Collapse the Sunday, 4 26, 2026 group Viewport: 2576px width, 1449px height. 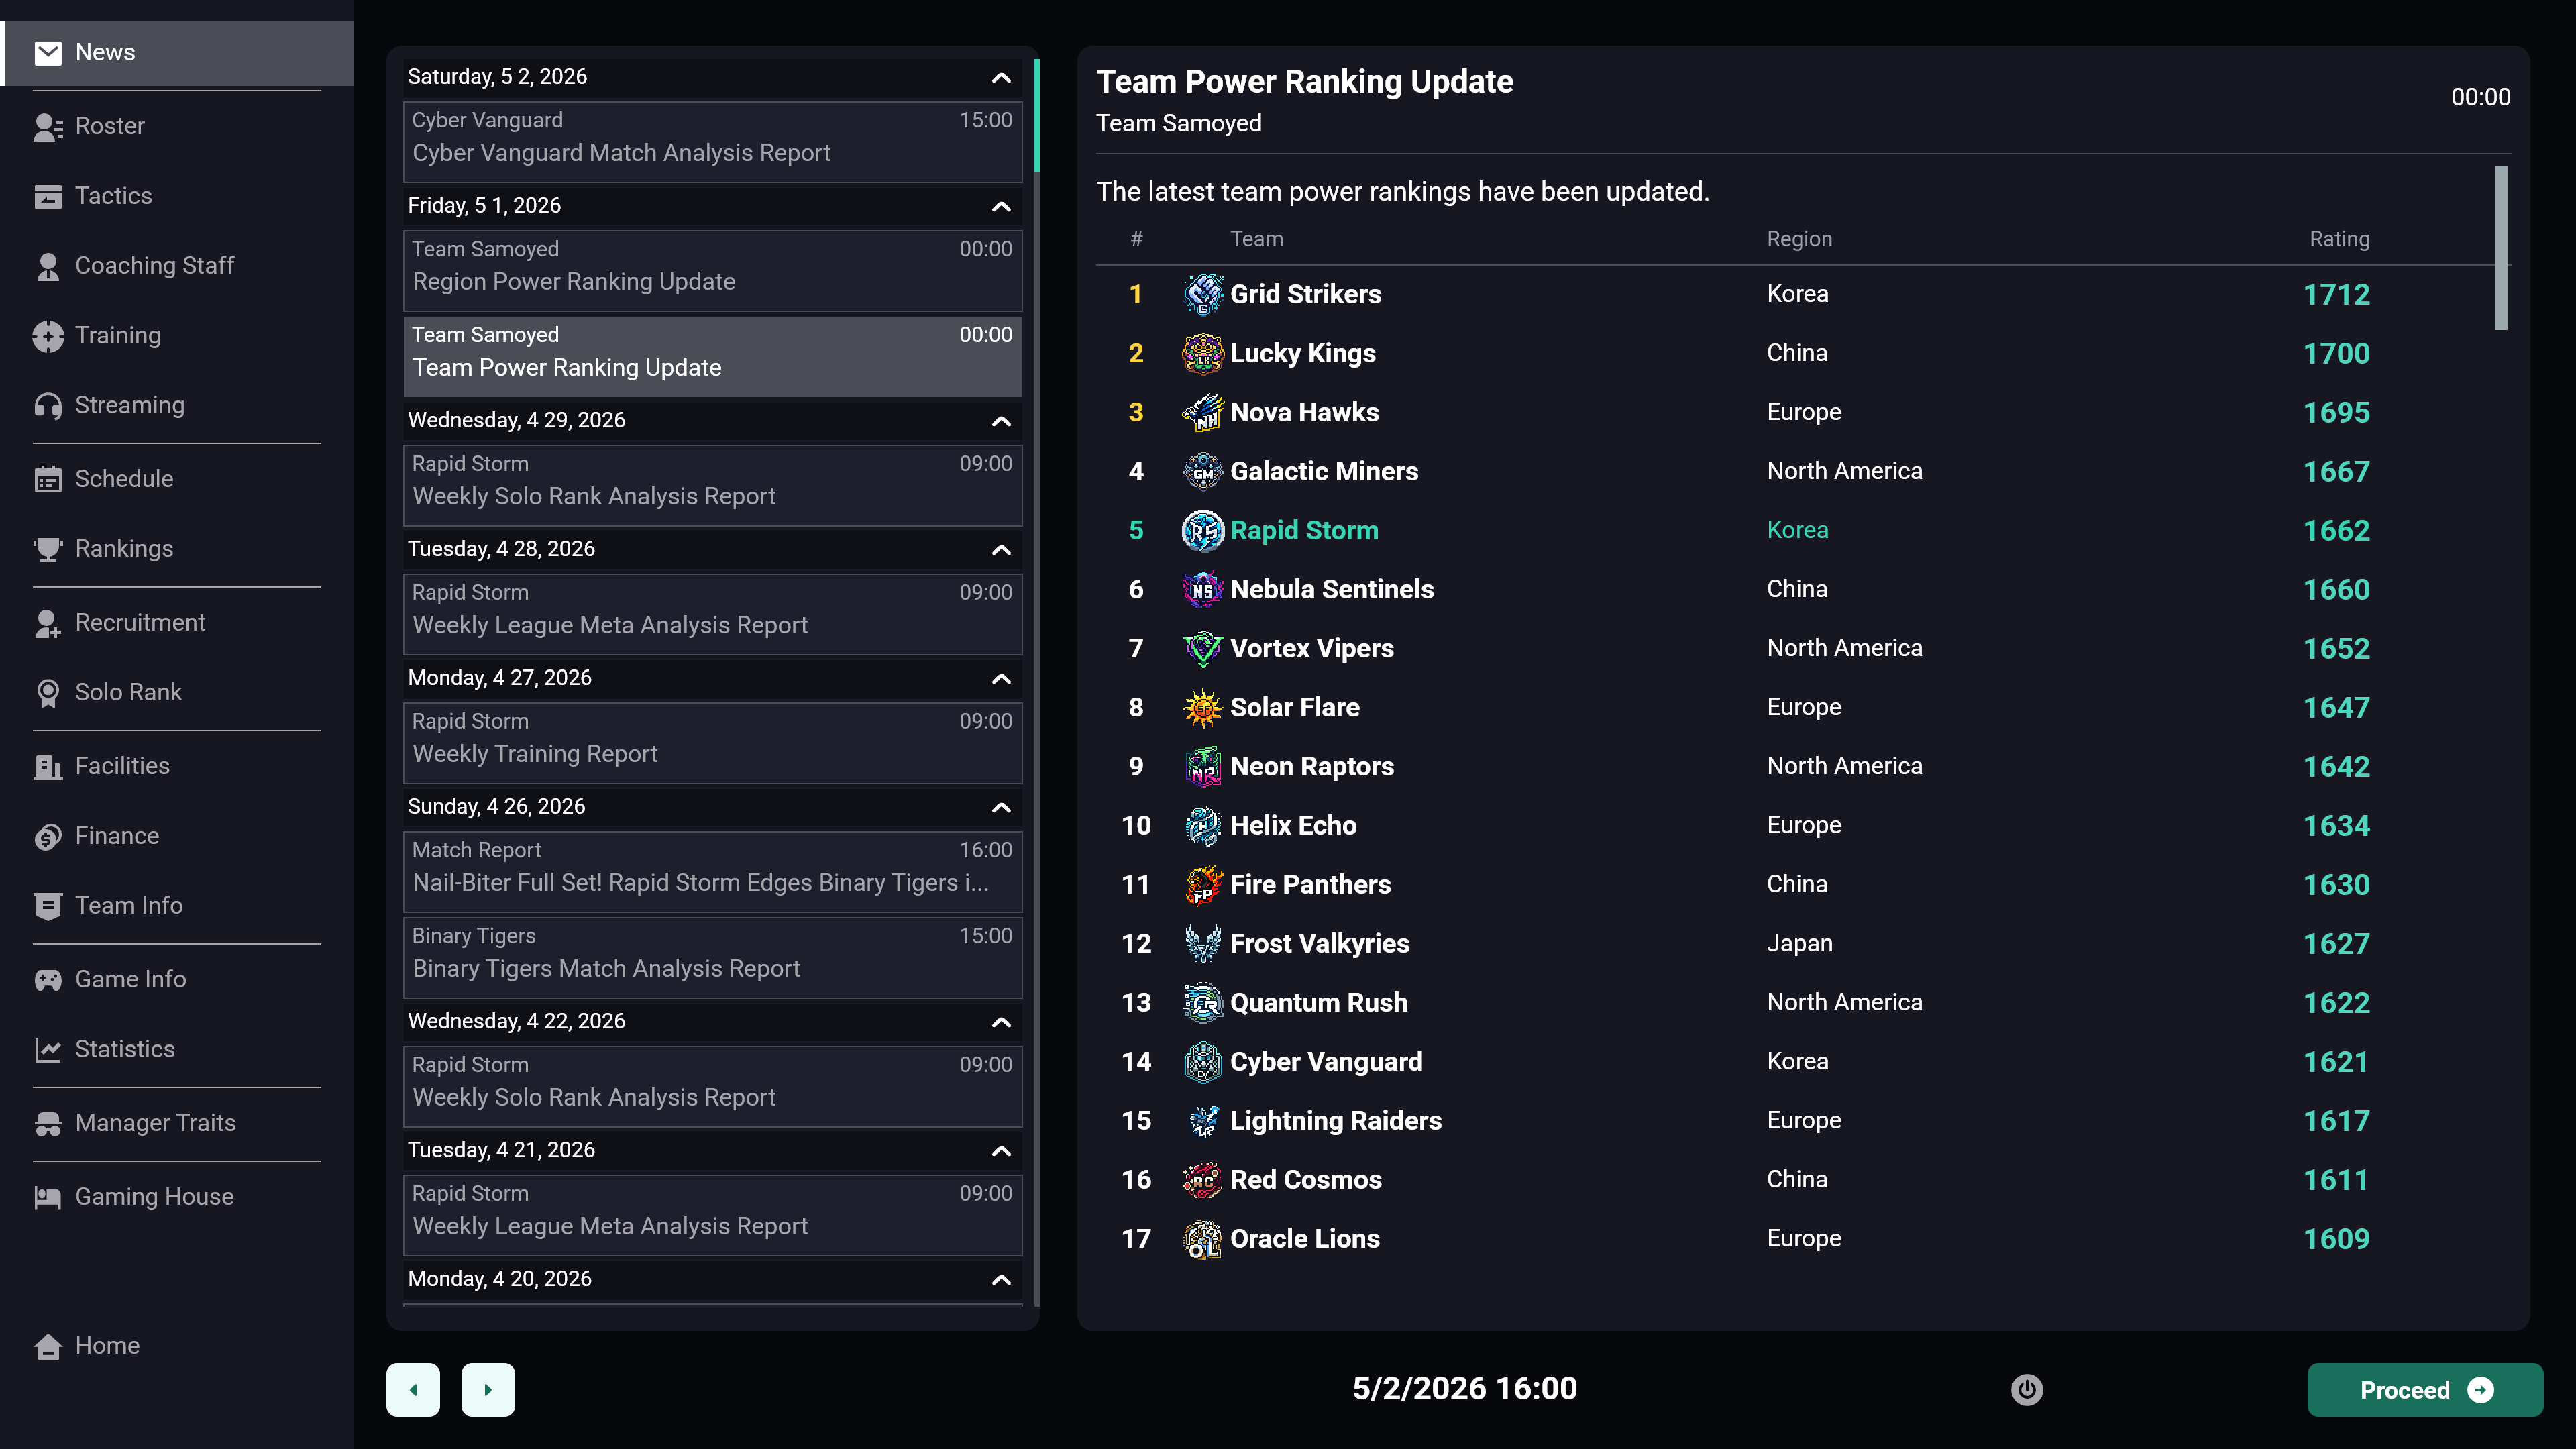1000,807
